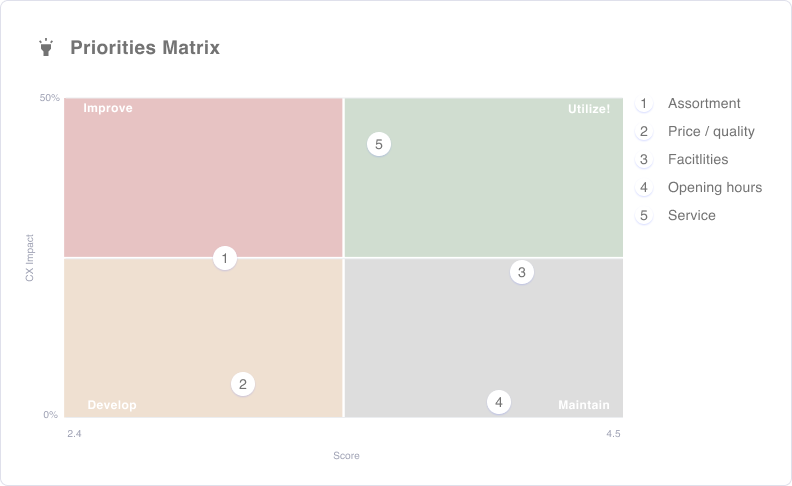Click legend number badge 2
792x486 pixels.
click(644, 131)
